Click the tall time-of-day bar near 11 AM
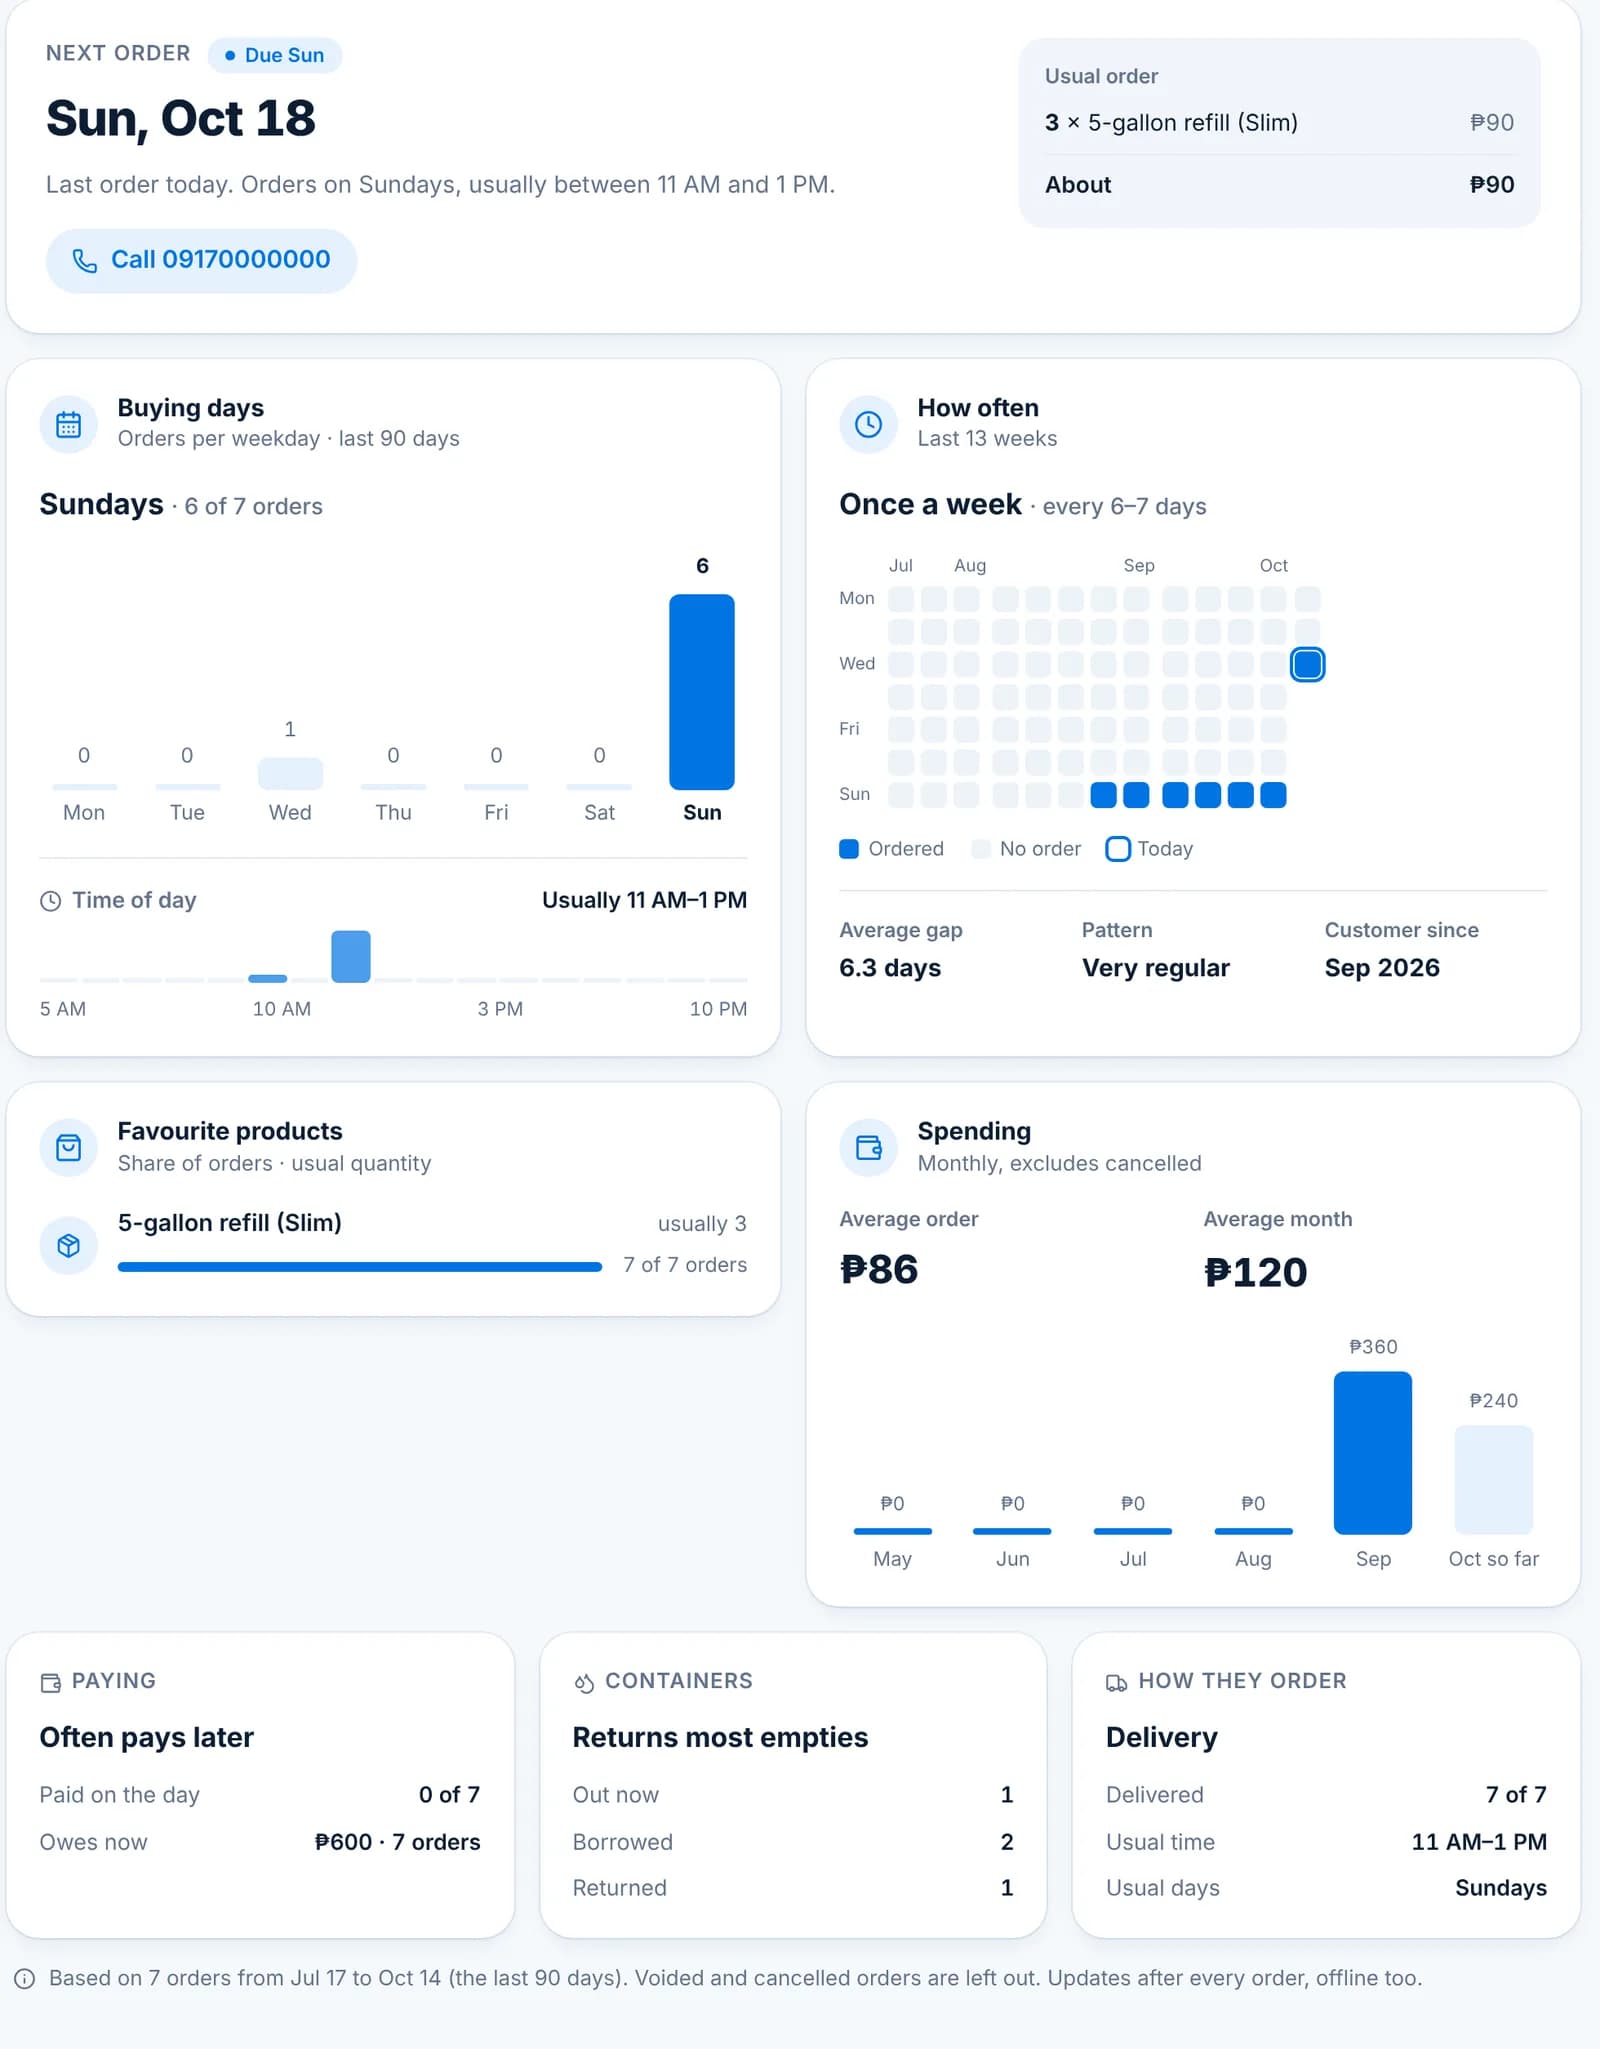1600x2049 pixels. (351, 957)
